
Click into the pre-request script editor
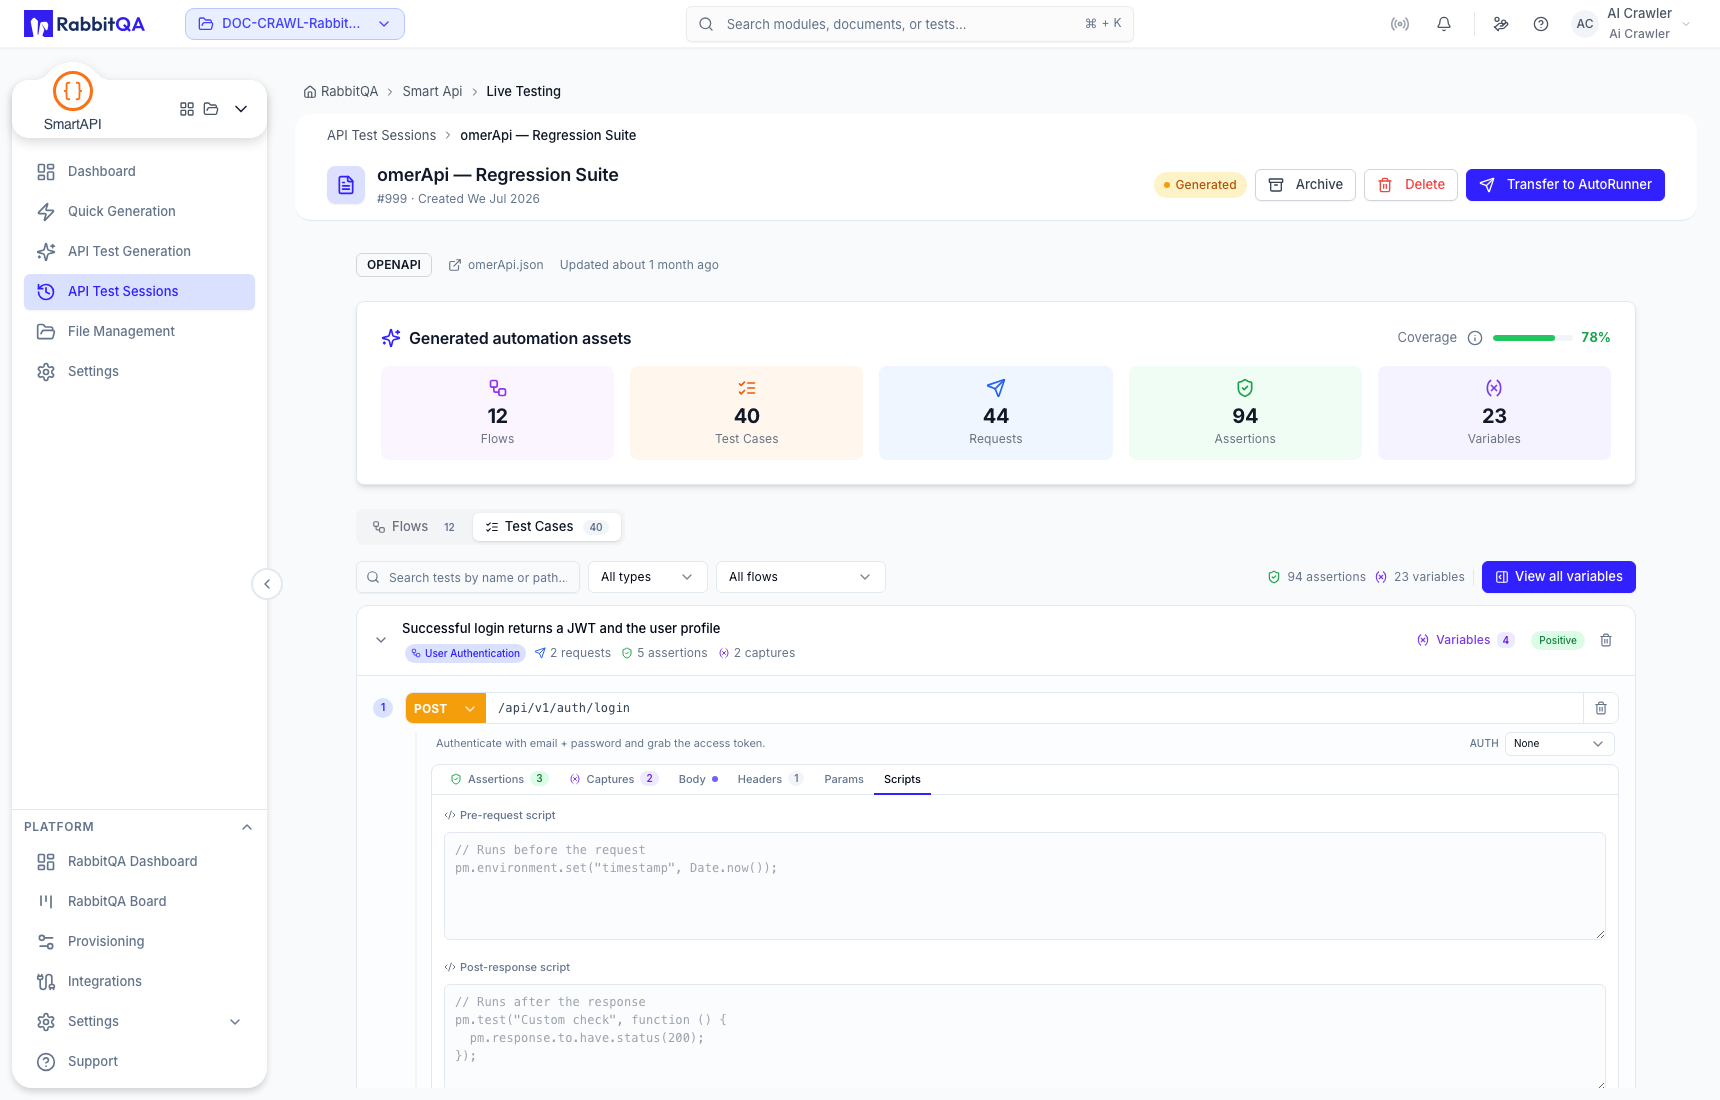click(1025, 886)
